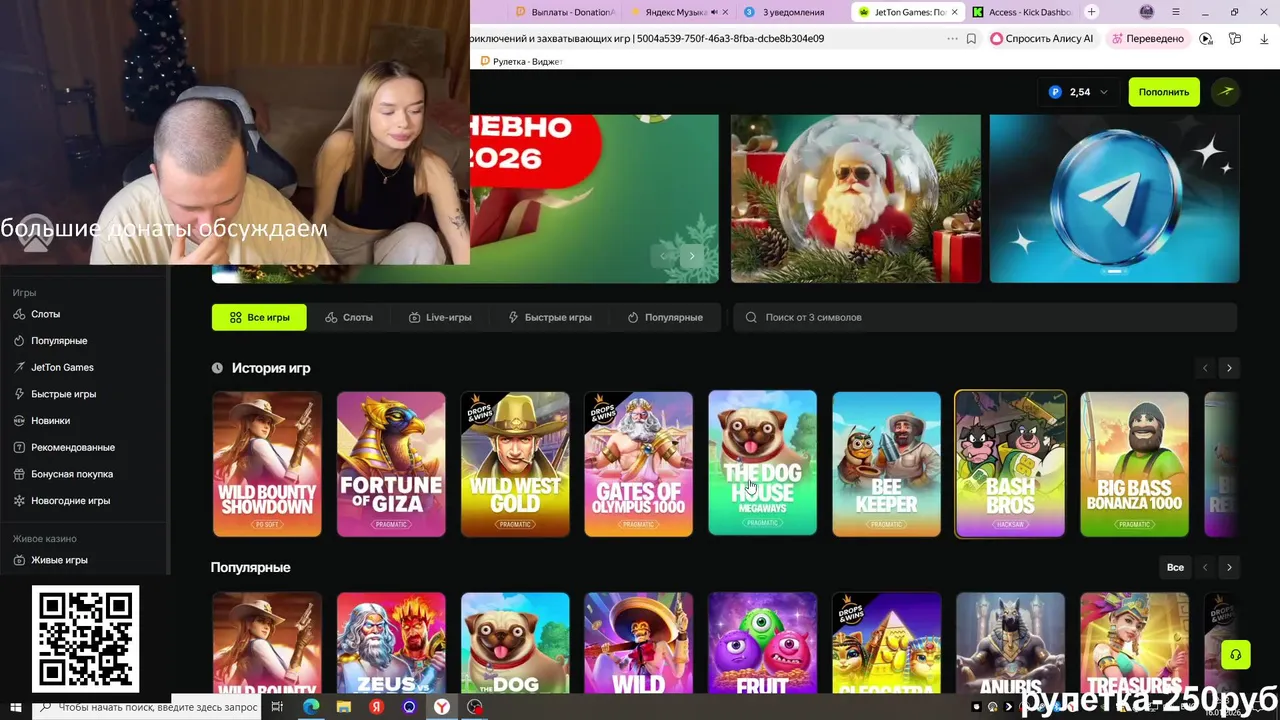Open Windows Start menu
The width and height of the screenshot is (1280, 720).
[x=15, y=707]
